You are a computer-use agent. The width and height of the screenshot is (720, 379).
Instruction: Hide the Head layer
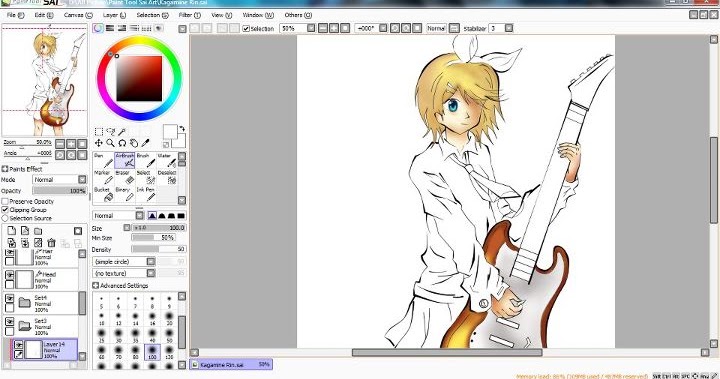10,275
